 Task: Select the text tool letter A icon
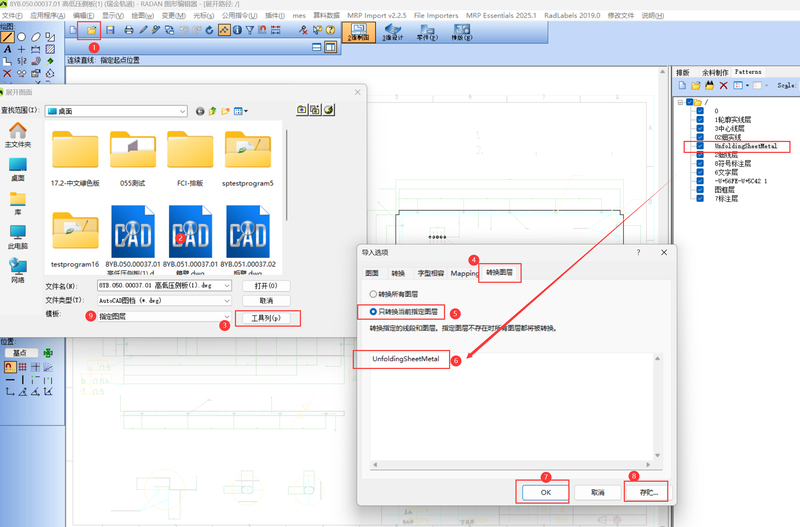(8, 49)
